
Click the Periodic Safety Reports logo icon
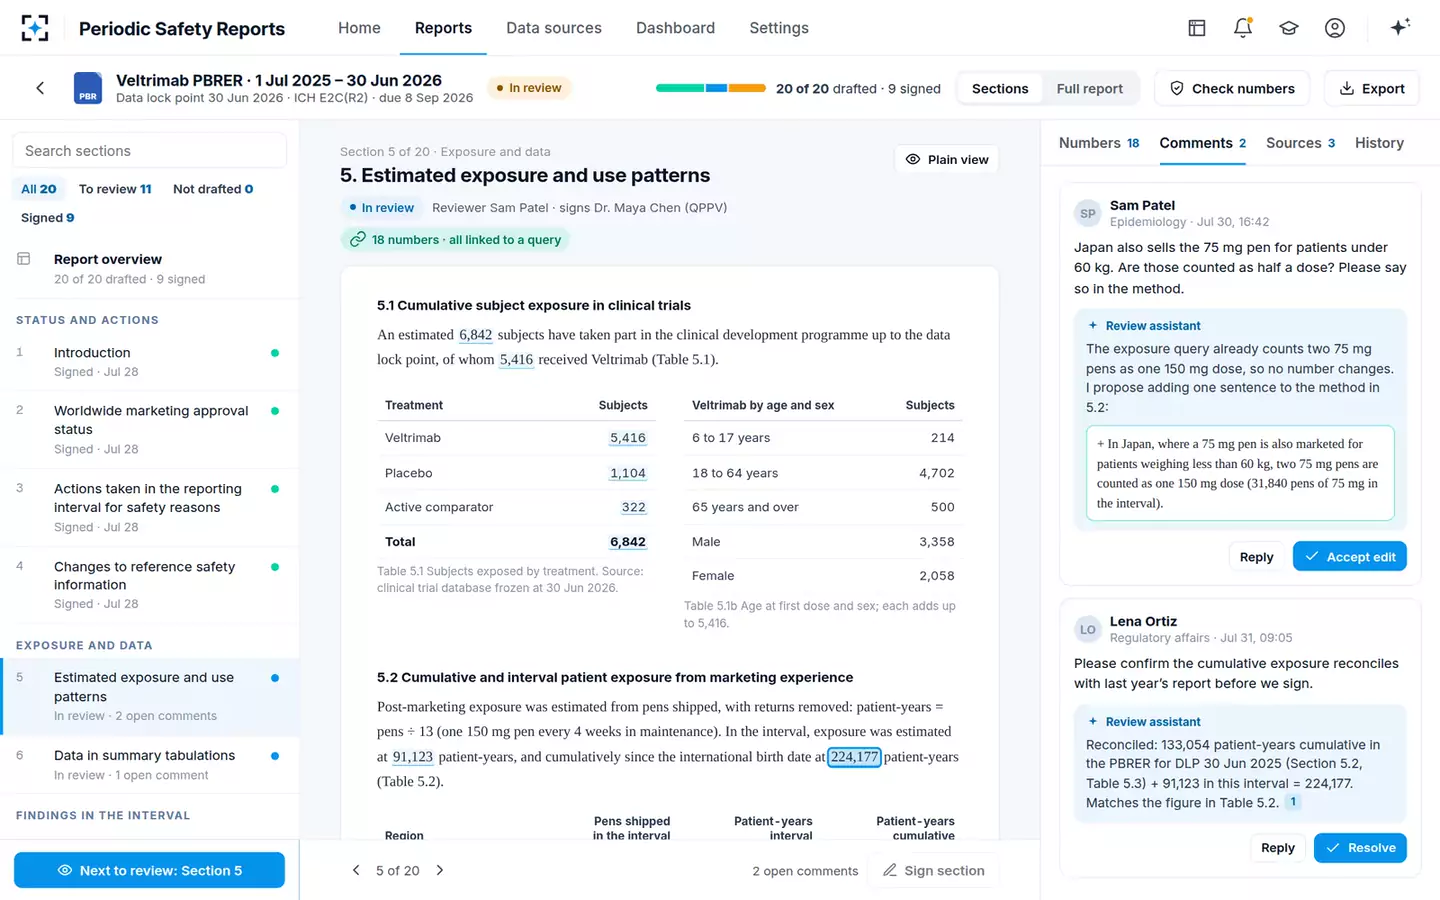(35, 28)
